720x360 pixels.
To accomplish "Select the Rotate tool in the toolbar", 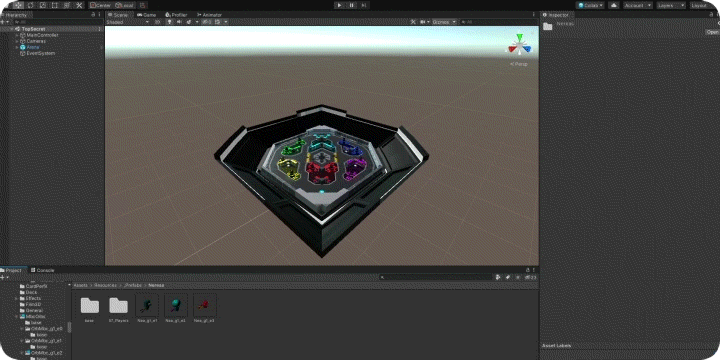I will click(30, 5).
